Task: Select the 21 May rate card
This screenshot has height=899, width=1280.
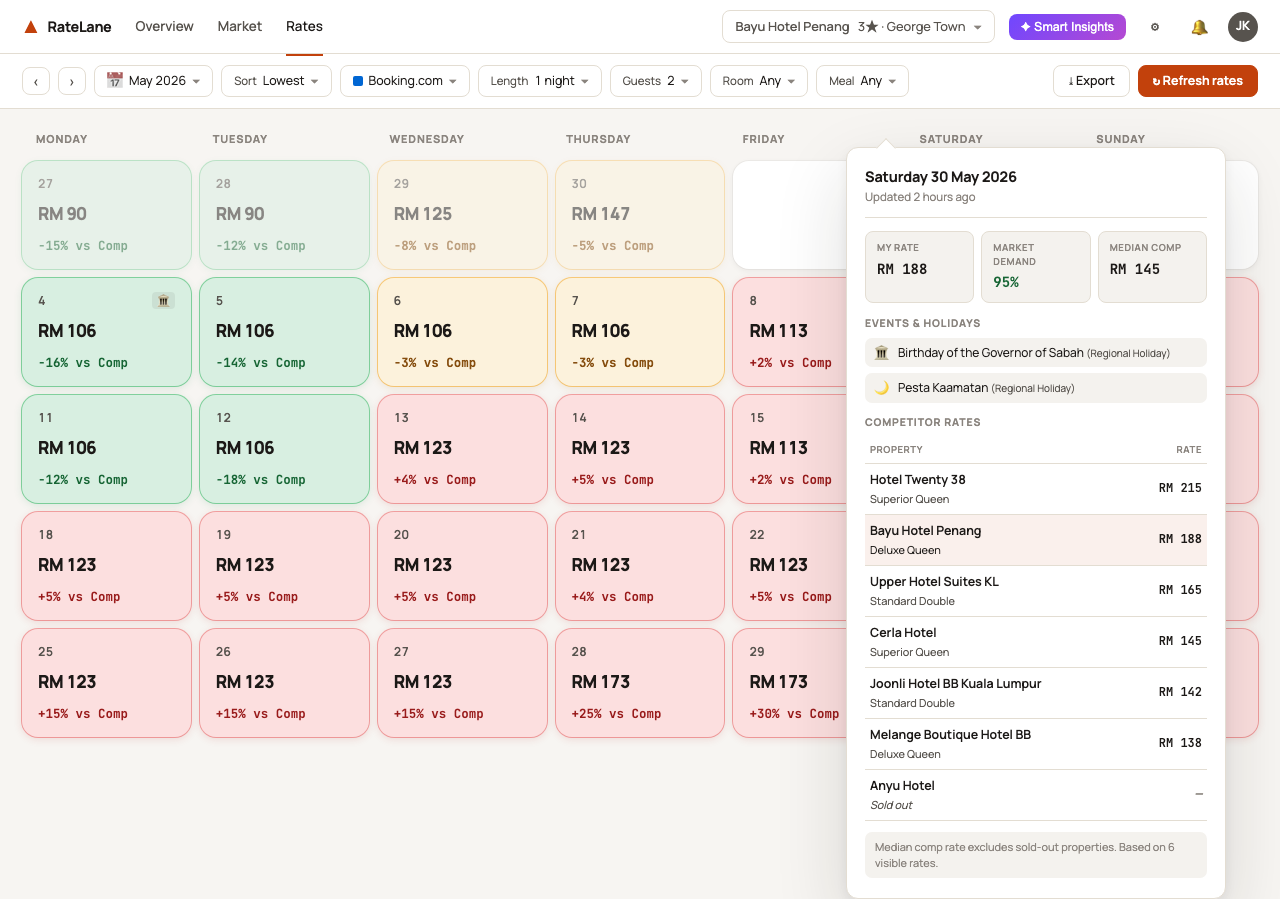Action: tap(640, 566)
